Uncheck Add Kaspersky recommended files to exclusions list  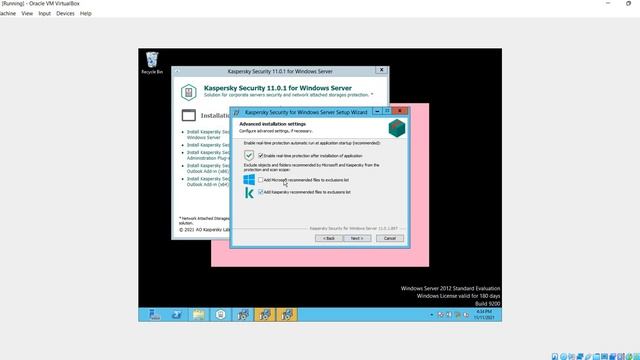tap(261, 192)
